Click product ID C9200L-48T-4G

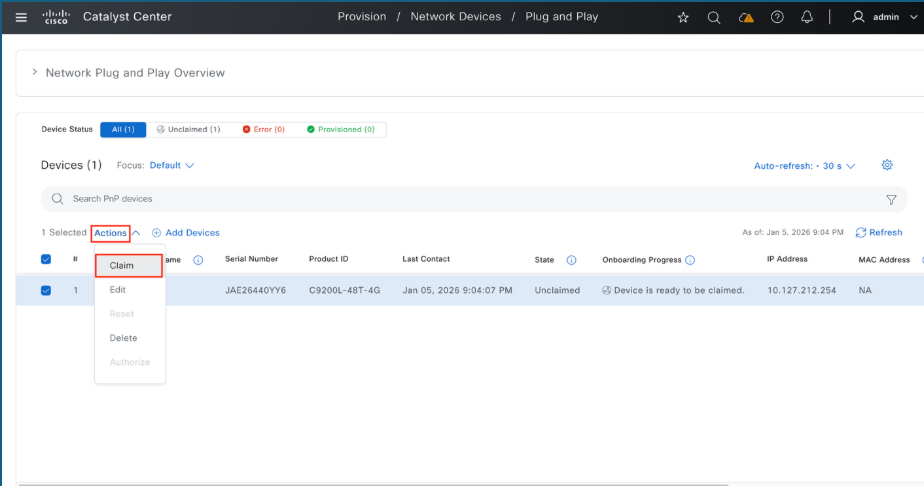point(344,290)
